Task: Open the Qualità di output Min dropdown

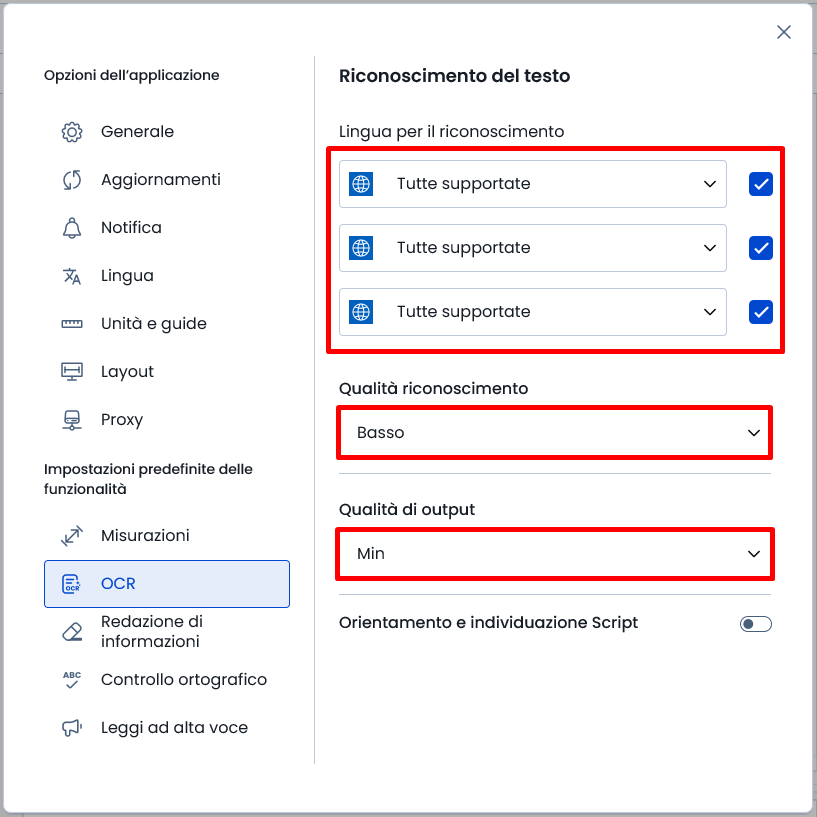Action: [x=555, y=553]
